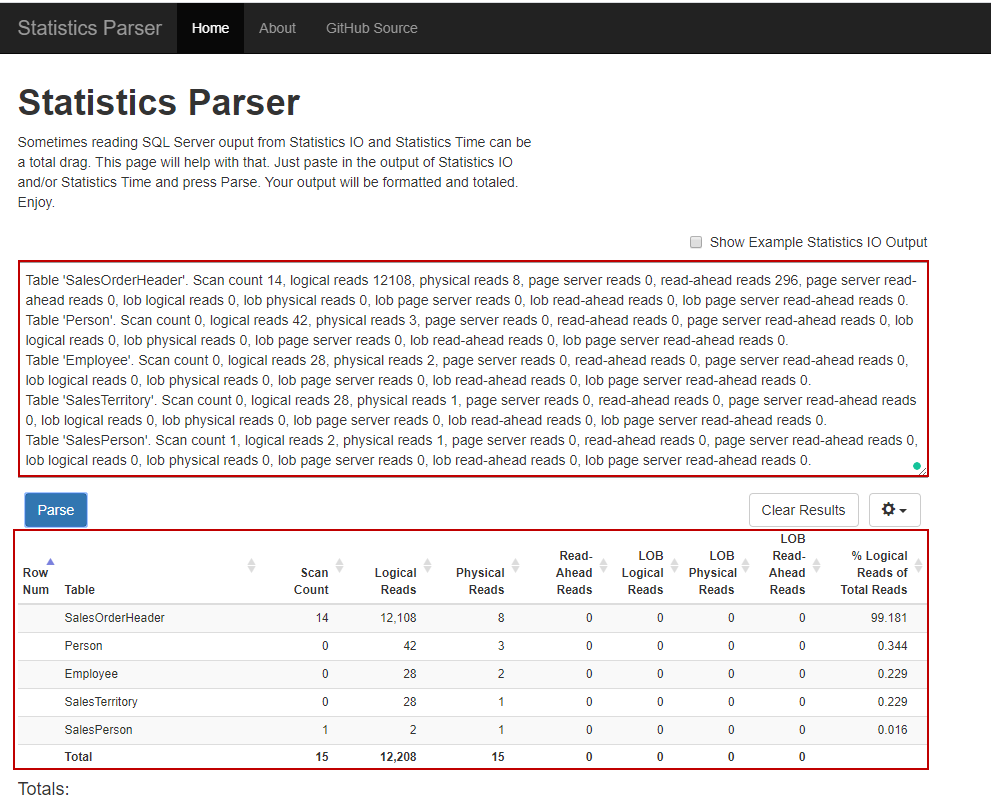Sort by Table column arrows
Screen dimensions: 991x808
point(251,565)
